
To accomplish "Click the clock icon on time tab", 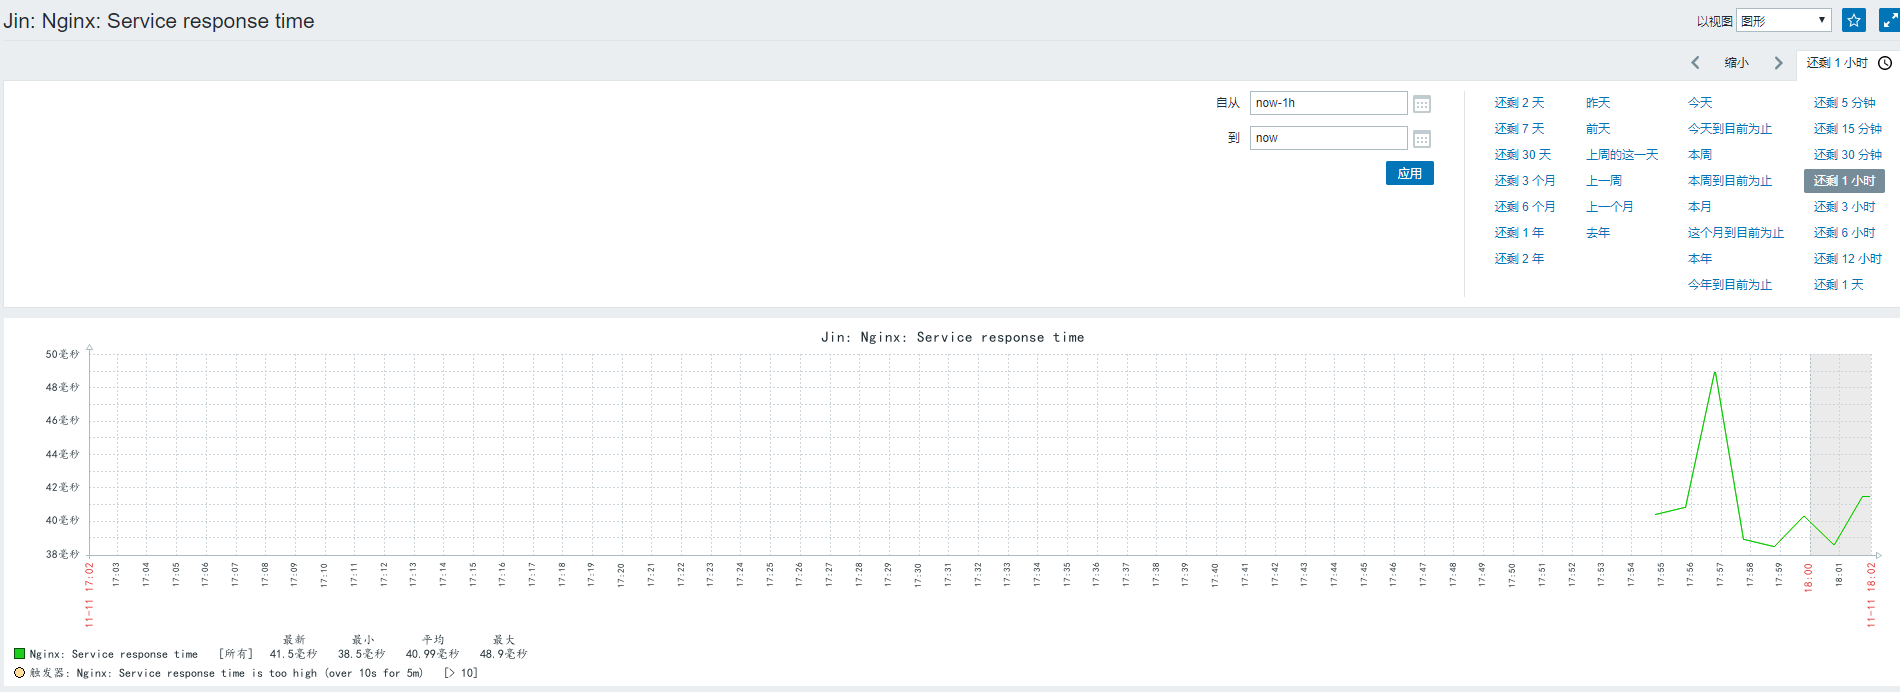I will coord(1885,63).
